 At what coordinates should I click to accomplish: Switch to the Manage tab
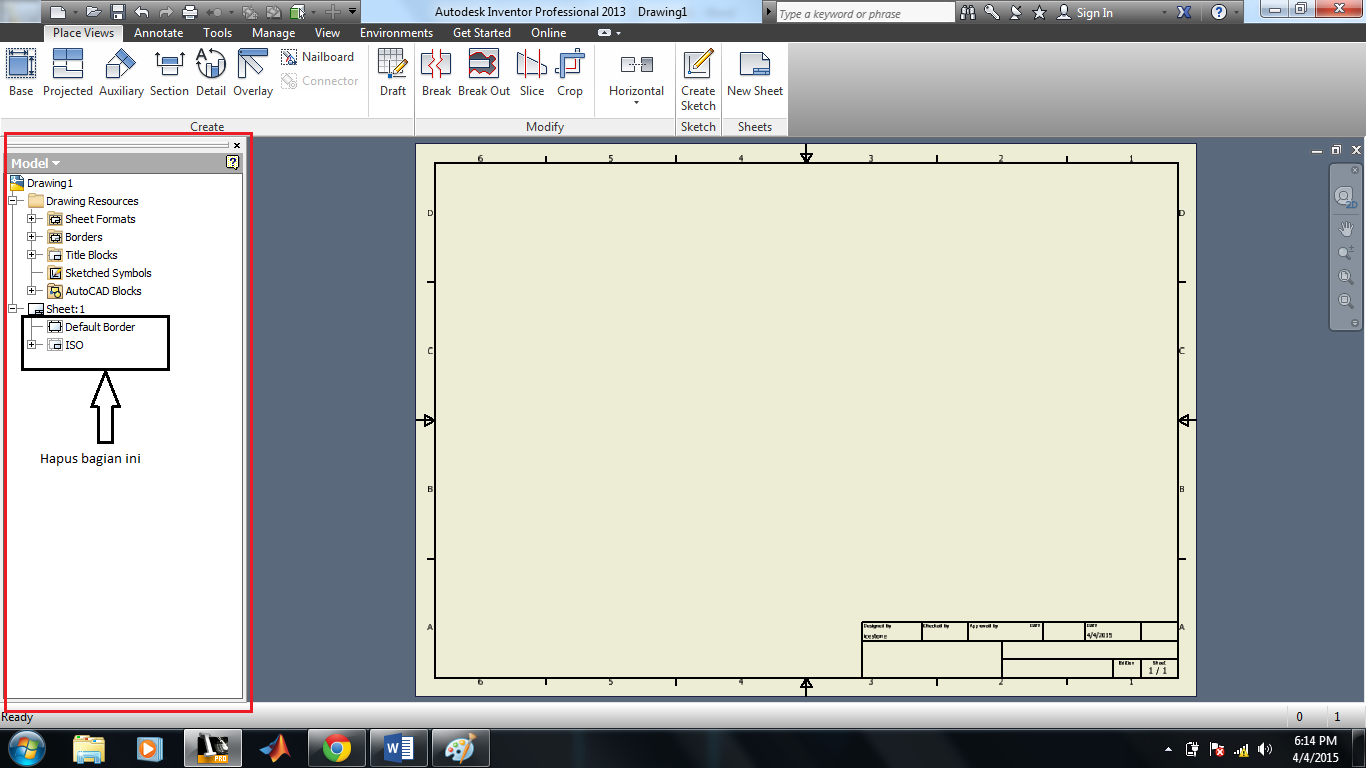pos(273,33)
